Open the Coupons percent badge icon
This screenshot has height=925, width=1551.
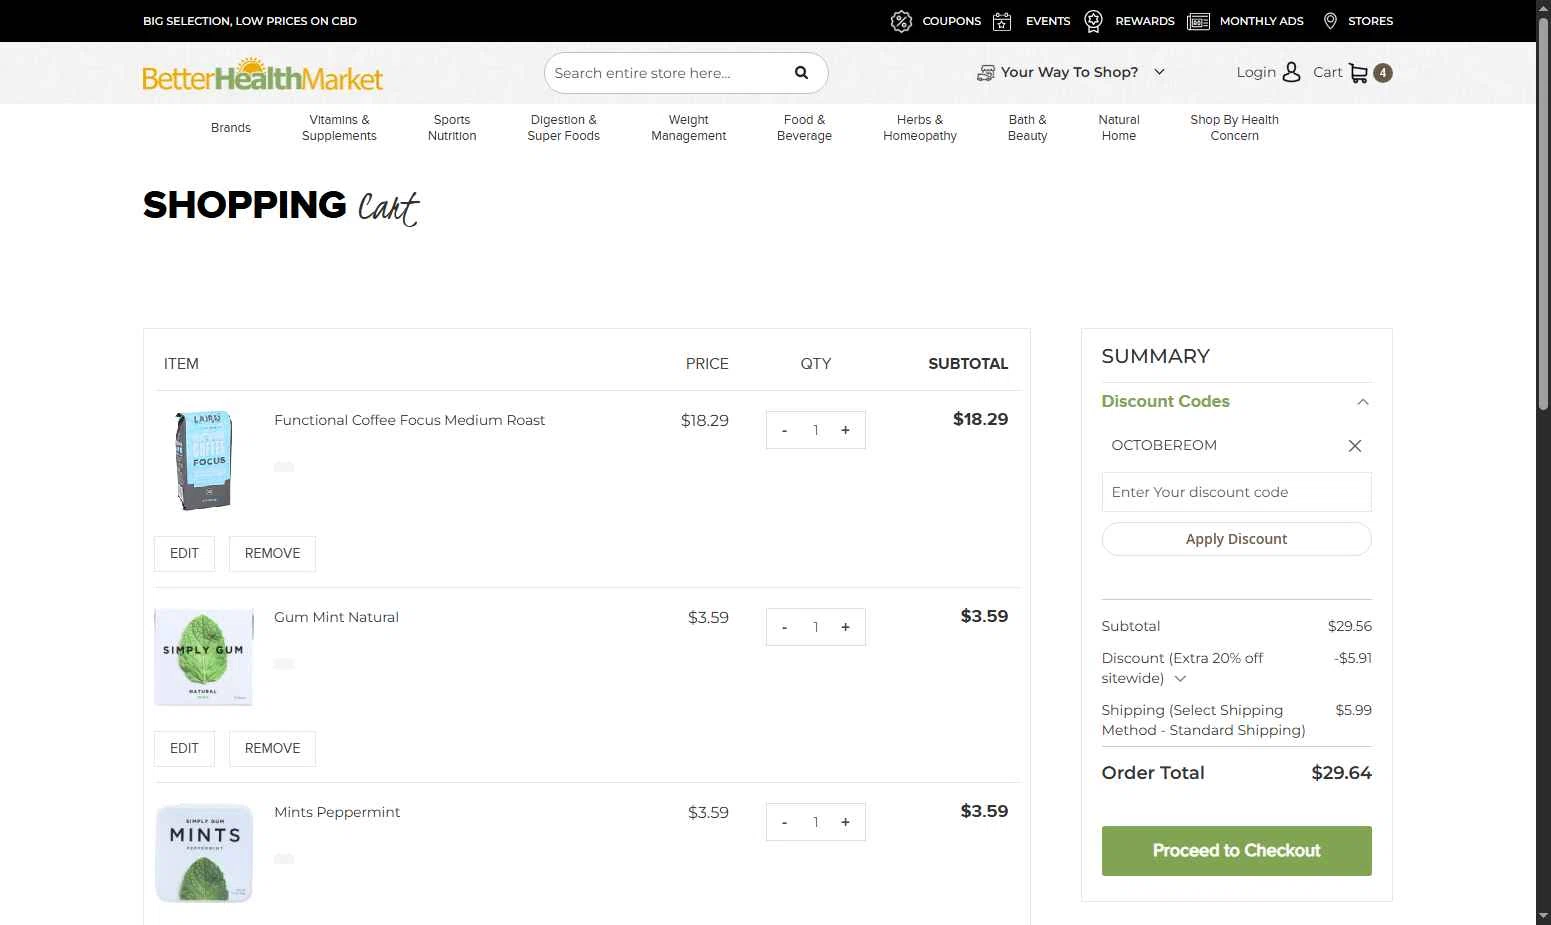click(901, 21)
